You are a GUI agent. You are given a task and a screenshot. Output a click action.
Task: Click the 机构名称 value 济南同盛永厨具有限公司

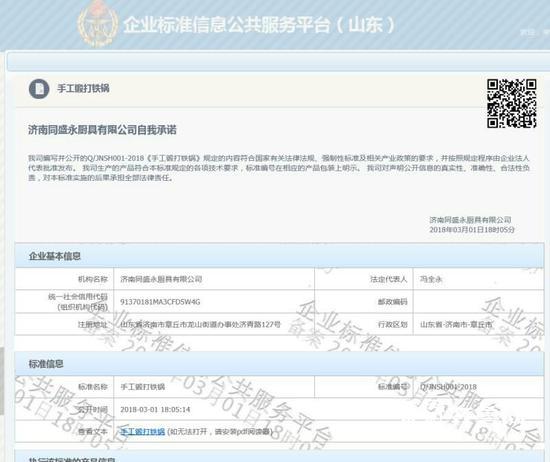click(x=161, y=279)
